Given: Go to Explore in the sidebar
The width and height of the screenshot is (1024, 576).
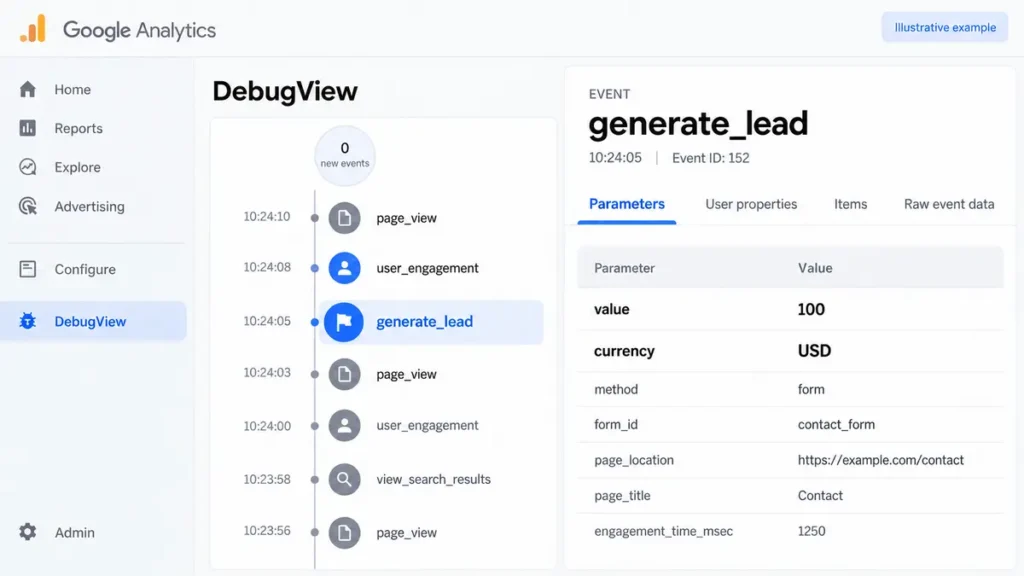Looking at the screenshot, I should [x=77, y=168].
